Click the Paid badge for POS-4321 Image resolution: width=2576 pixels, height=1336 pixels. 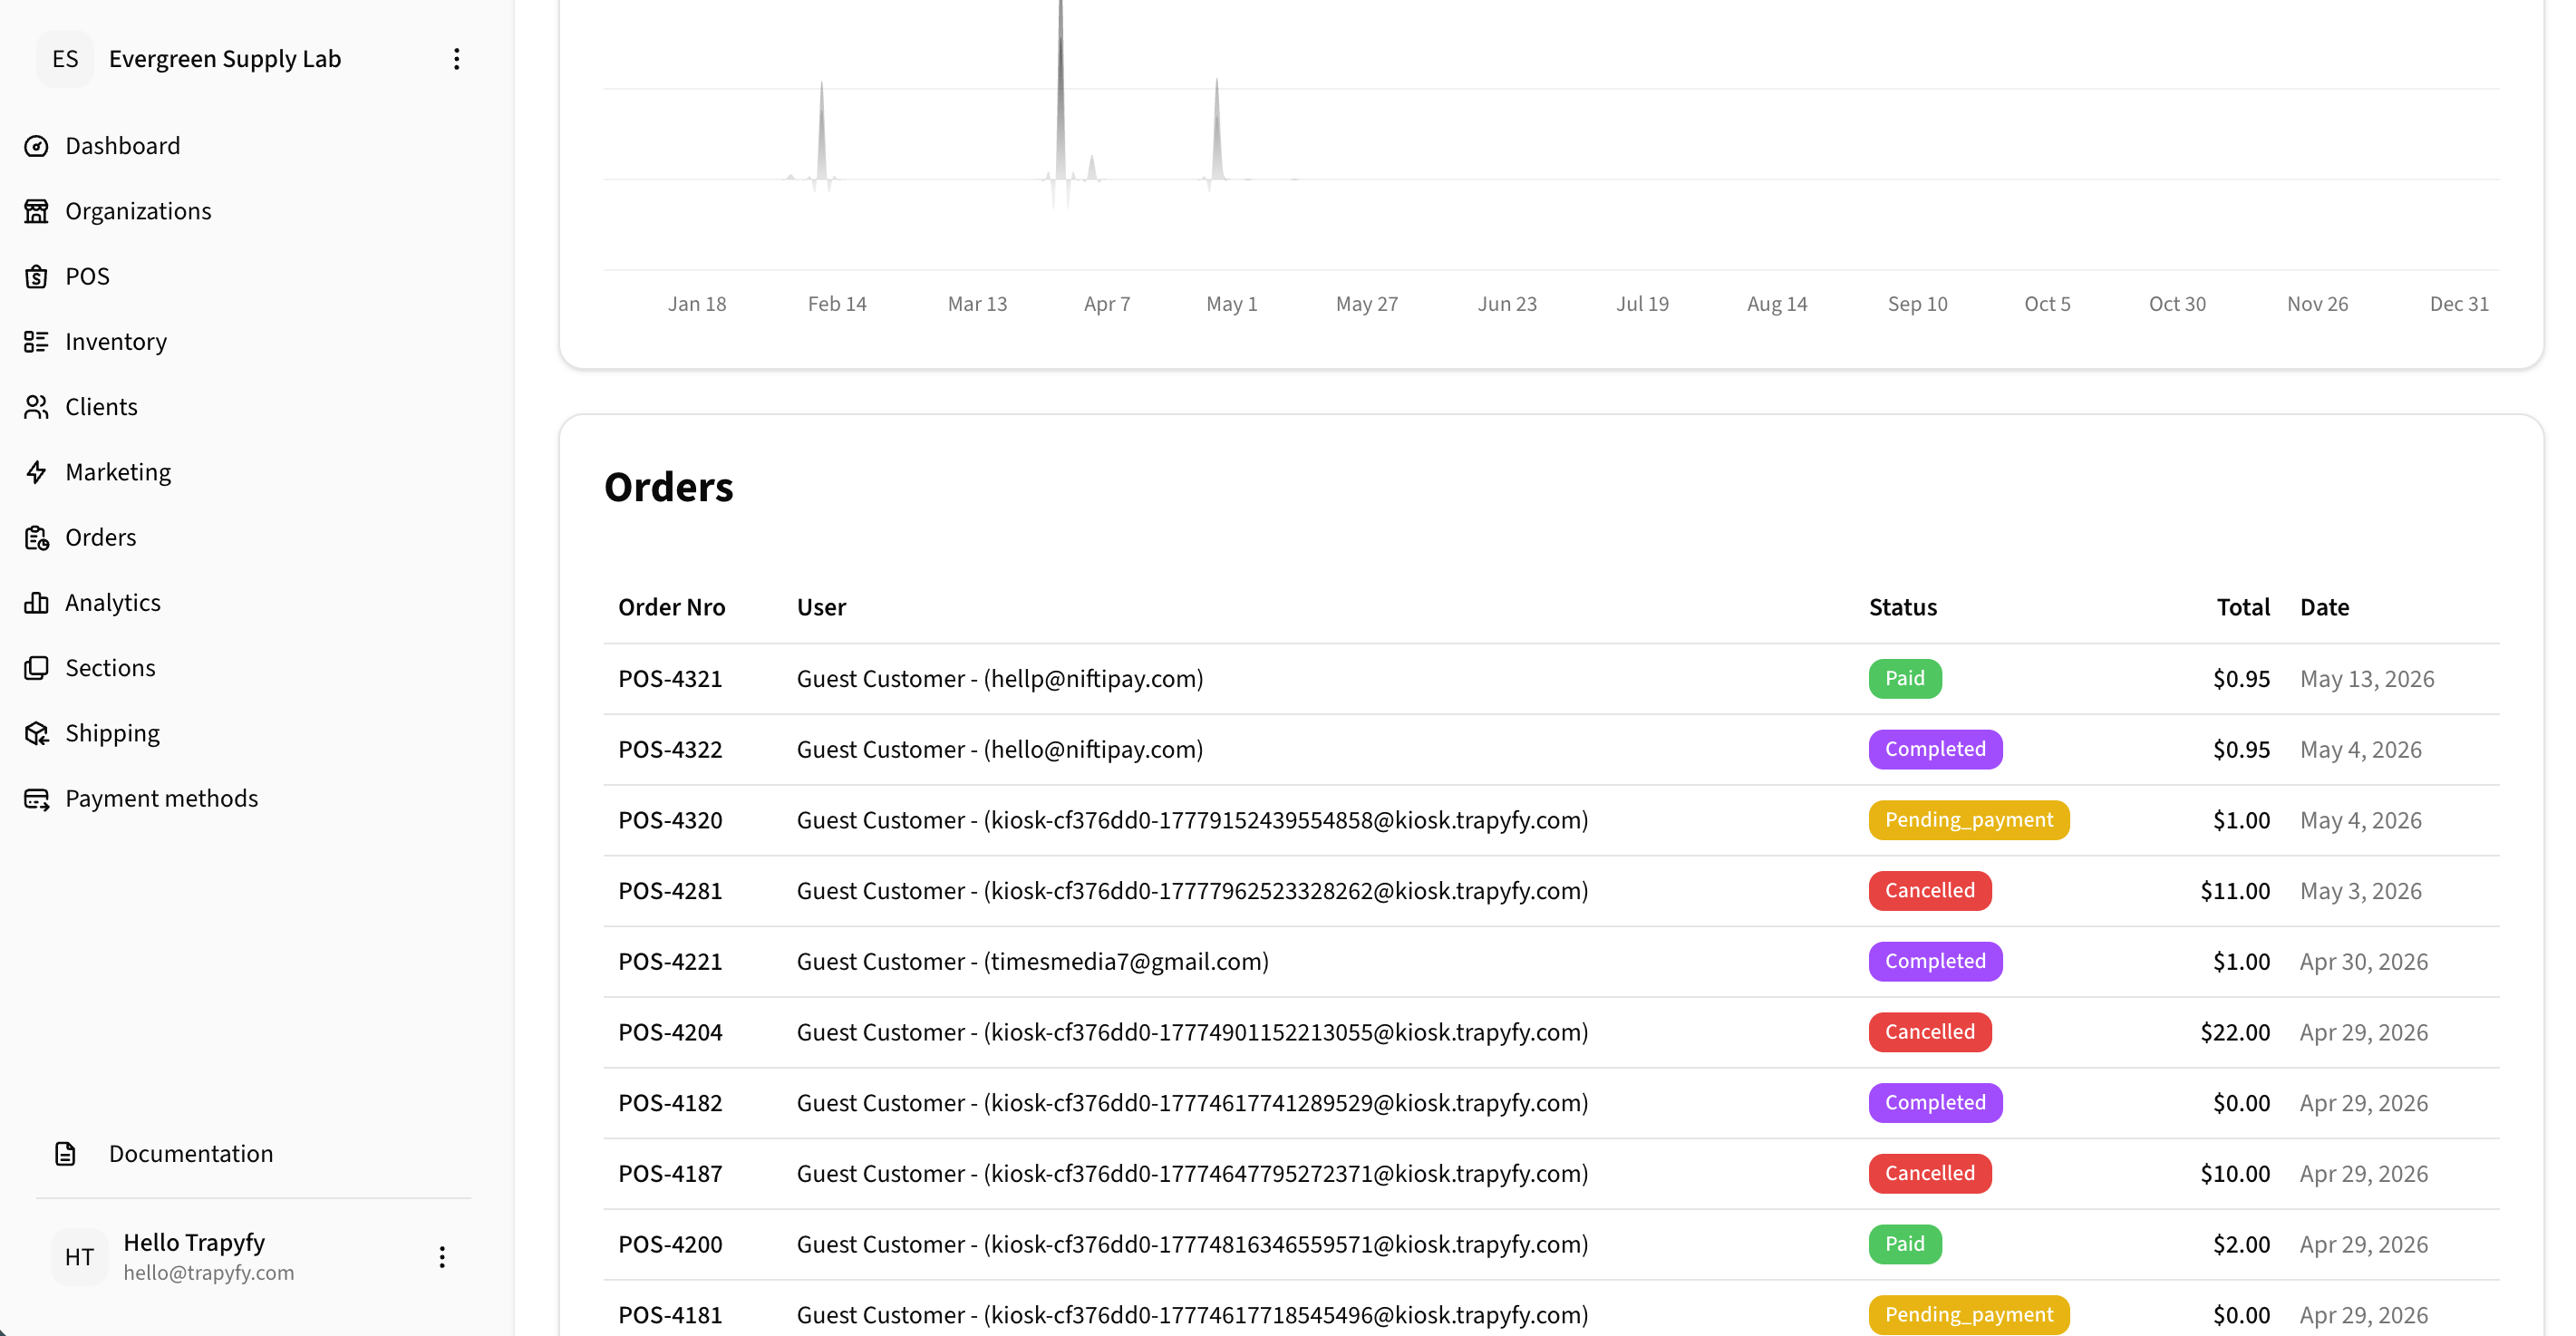(1905, 679)
